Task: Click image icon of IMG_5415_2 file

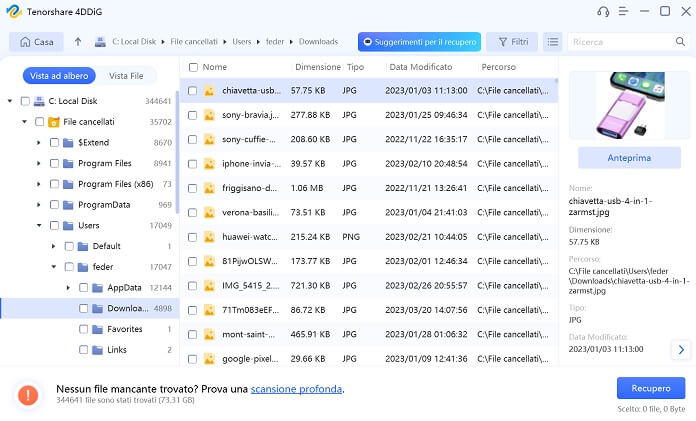Action: (209, 286)
